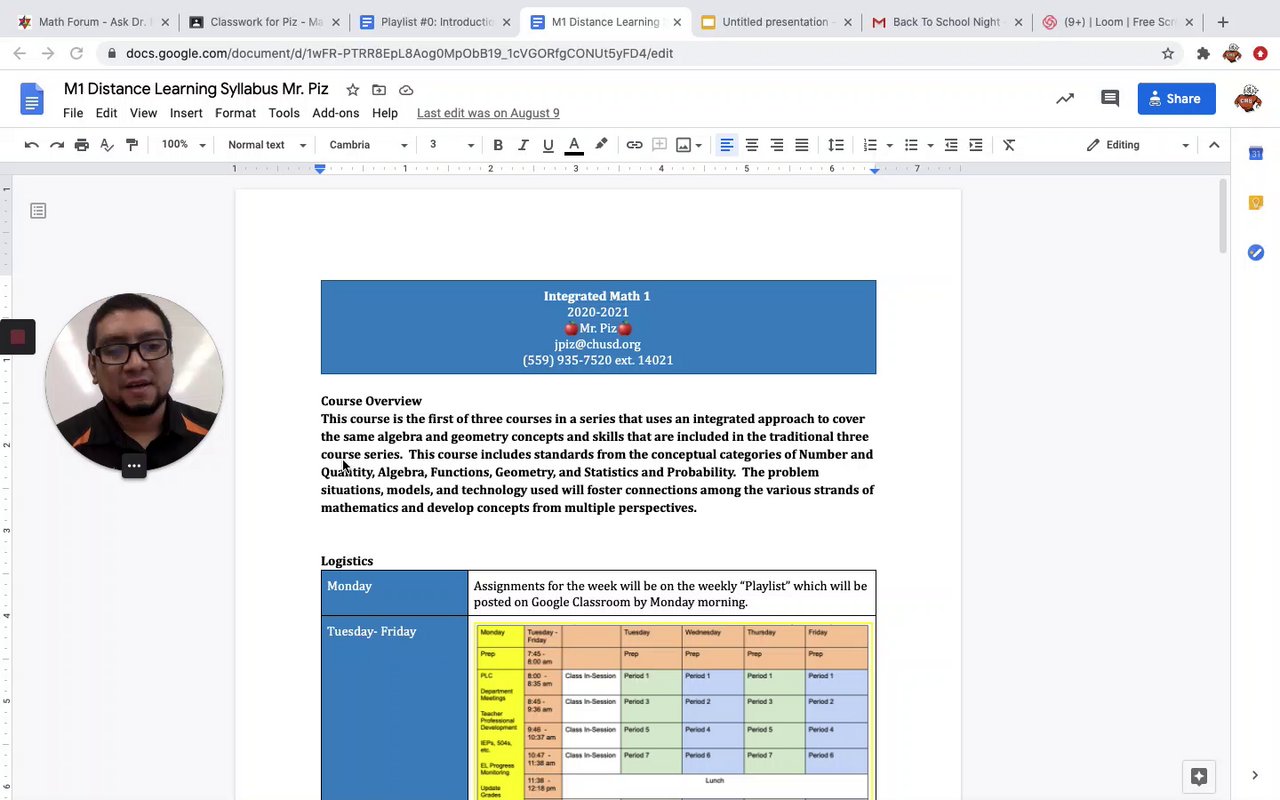Open the File menu

click(73, 113)
